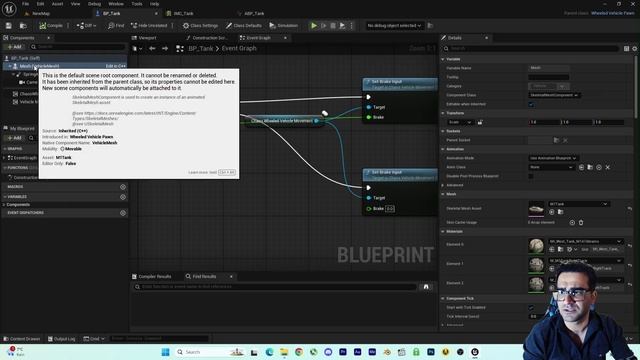This screenshot has width=640, height=360.
Task: Open the Diff dropdown
Action: 87,26
